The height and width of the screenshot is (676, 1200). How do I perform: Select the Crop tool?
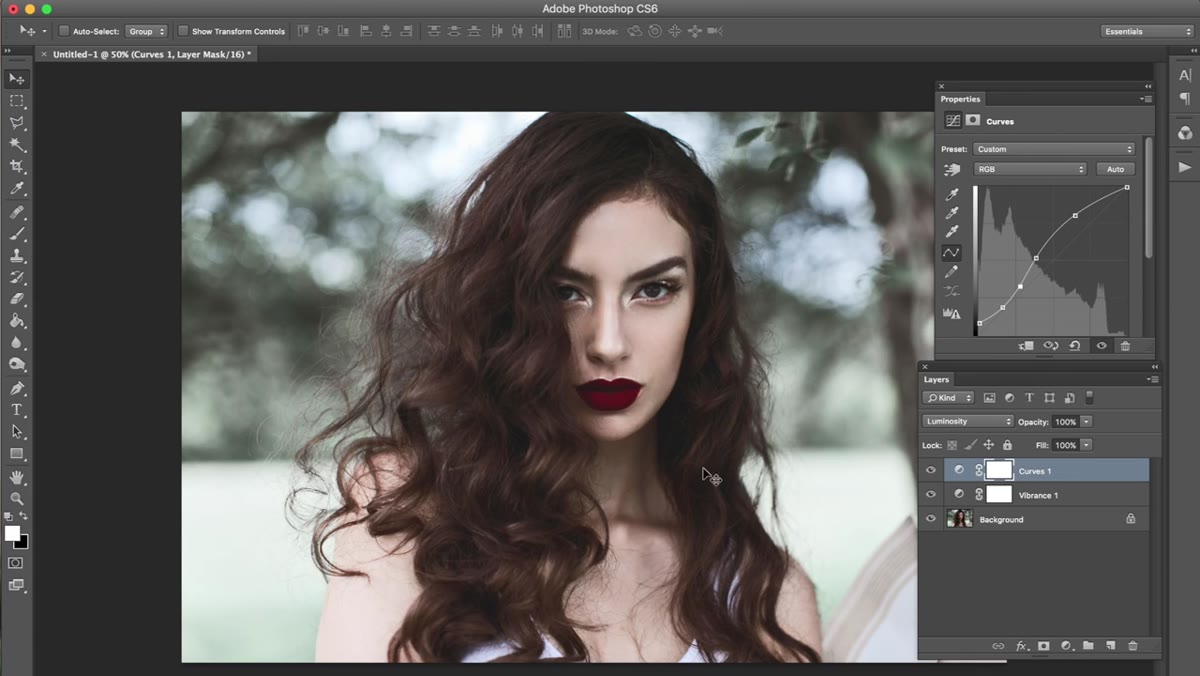(17, 167)
